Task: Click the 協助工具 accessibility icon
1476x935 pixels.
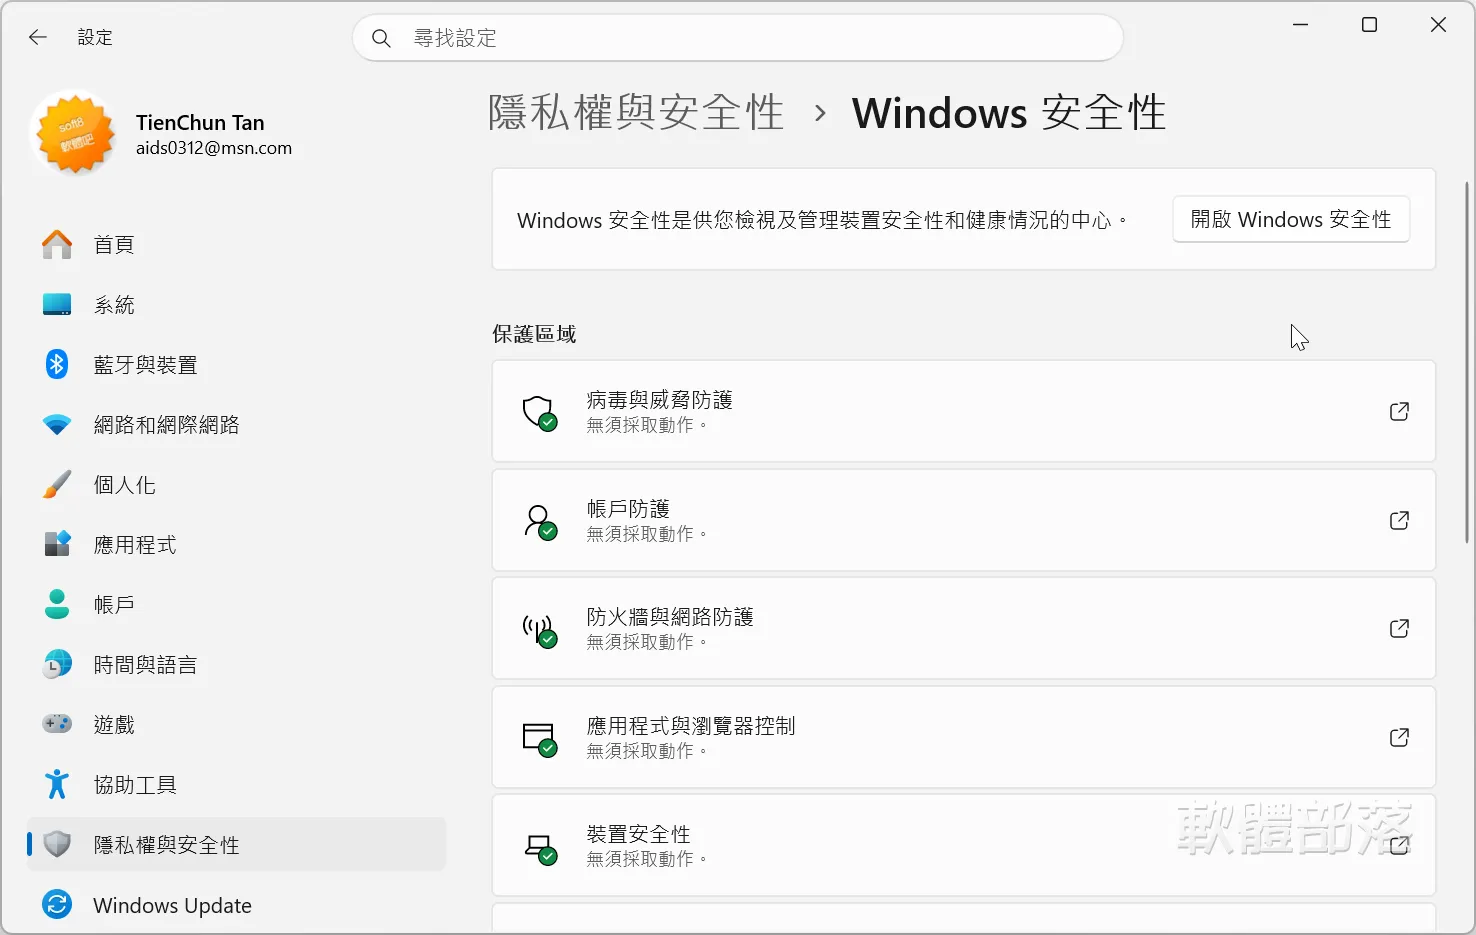Action: point(57,785)
